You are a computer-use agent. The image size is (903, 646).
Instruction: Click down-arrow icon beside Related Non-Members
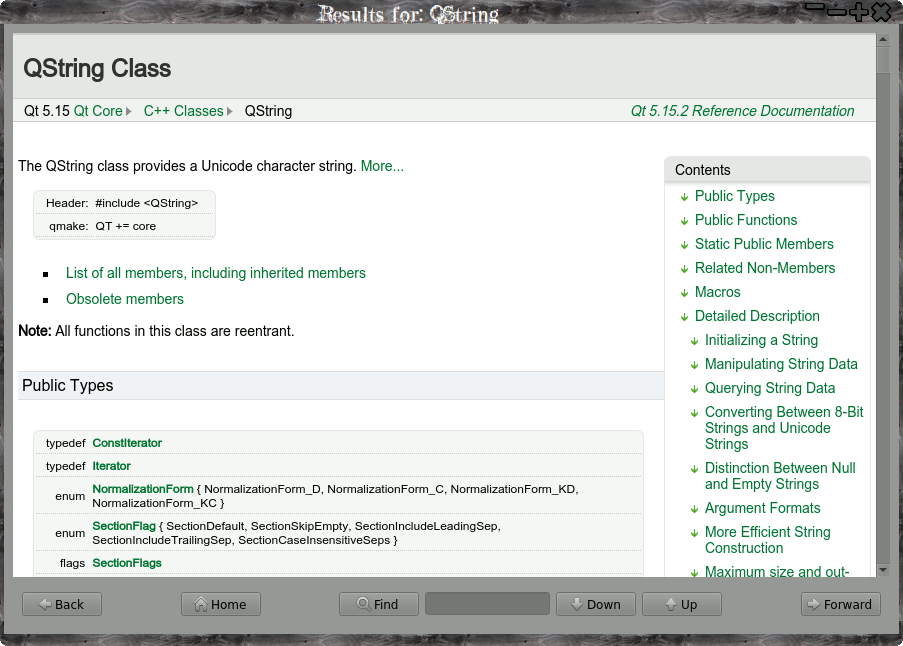point(684,269)
